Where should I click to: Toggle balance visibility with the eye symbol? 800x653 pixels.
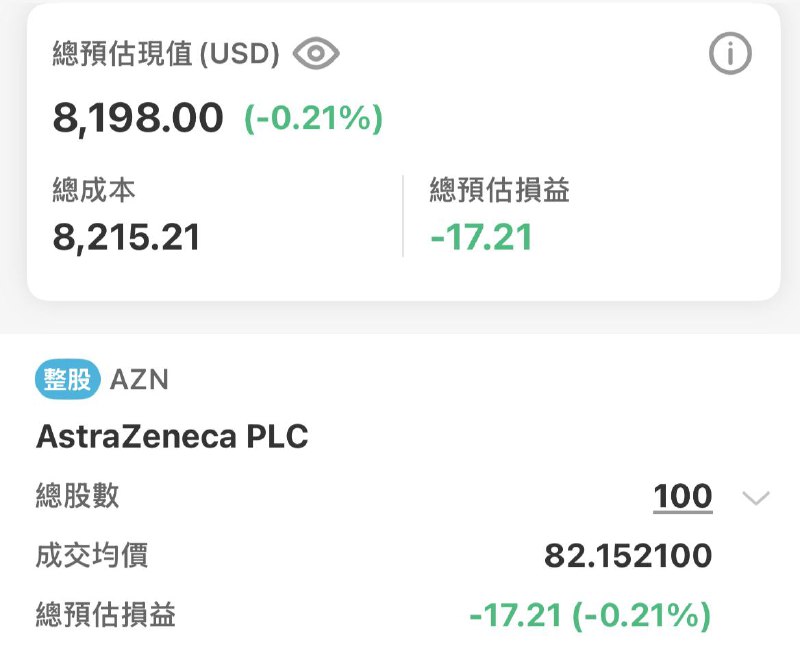click(318, 53)
